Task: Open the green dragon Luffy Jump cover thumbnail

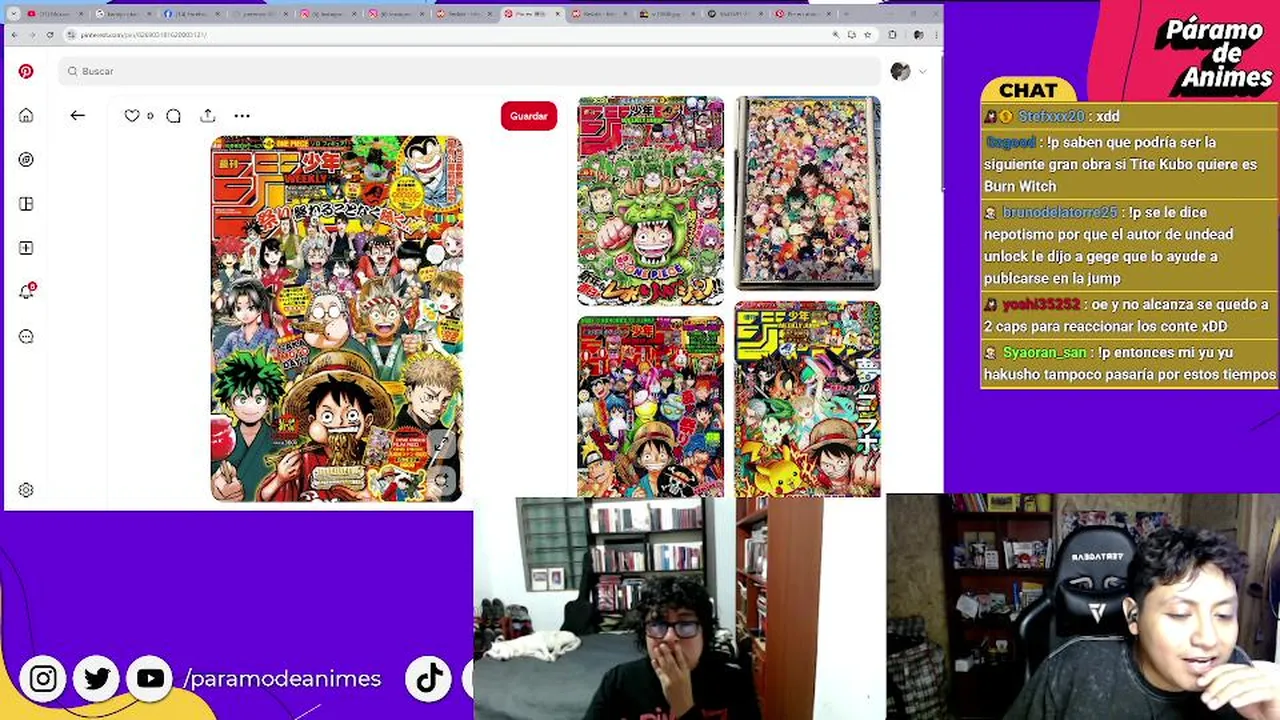Action: 650,201
